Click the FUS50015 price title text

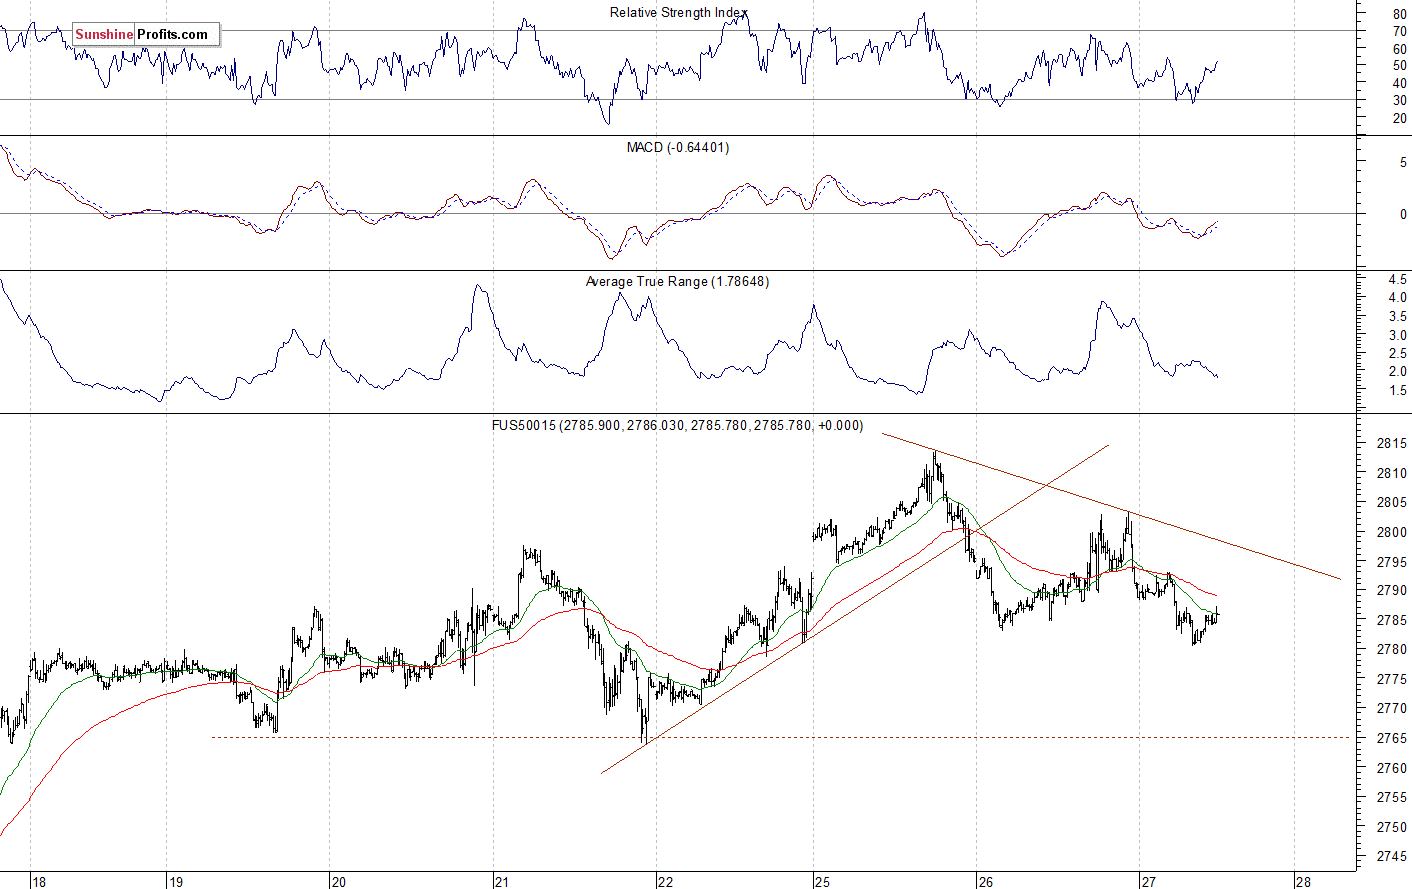coord(677,425)
